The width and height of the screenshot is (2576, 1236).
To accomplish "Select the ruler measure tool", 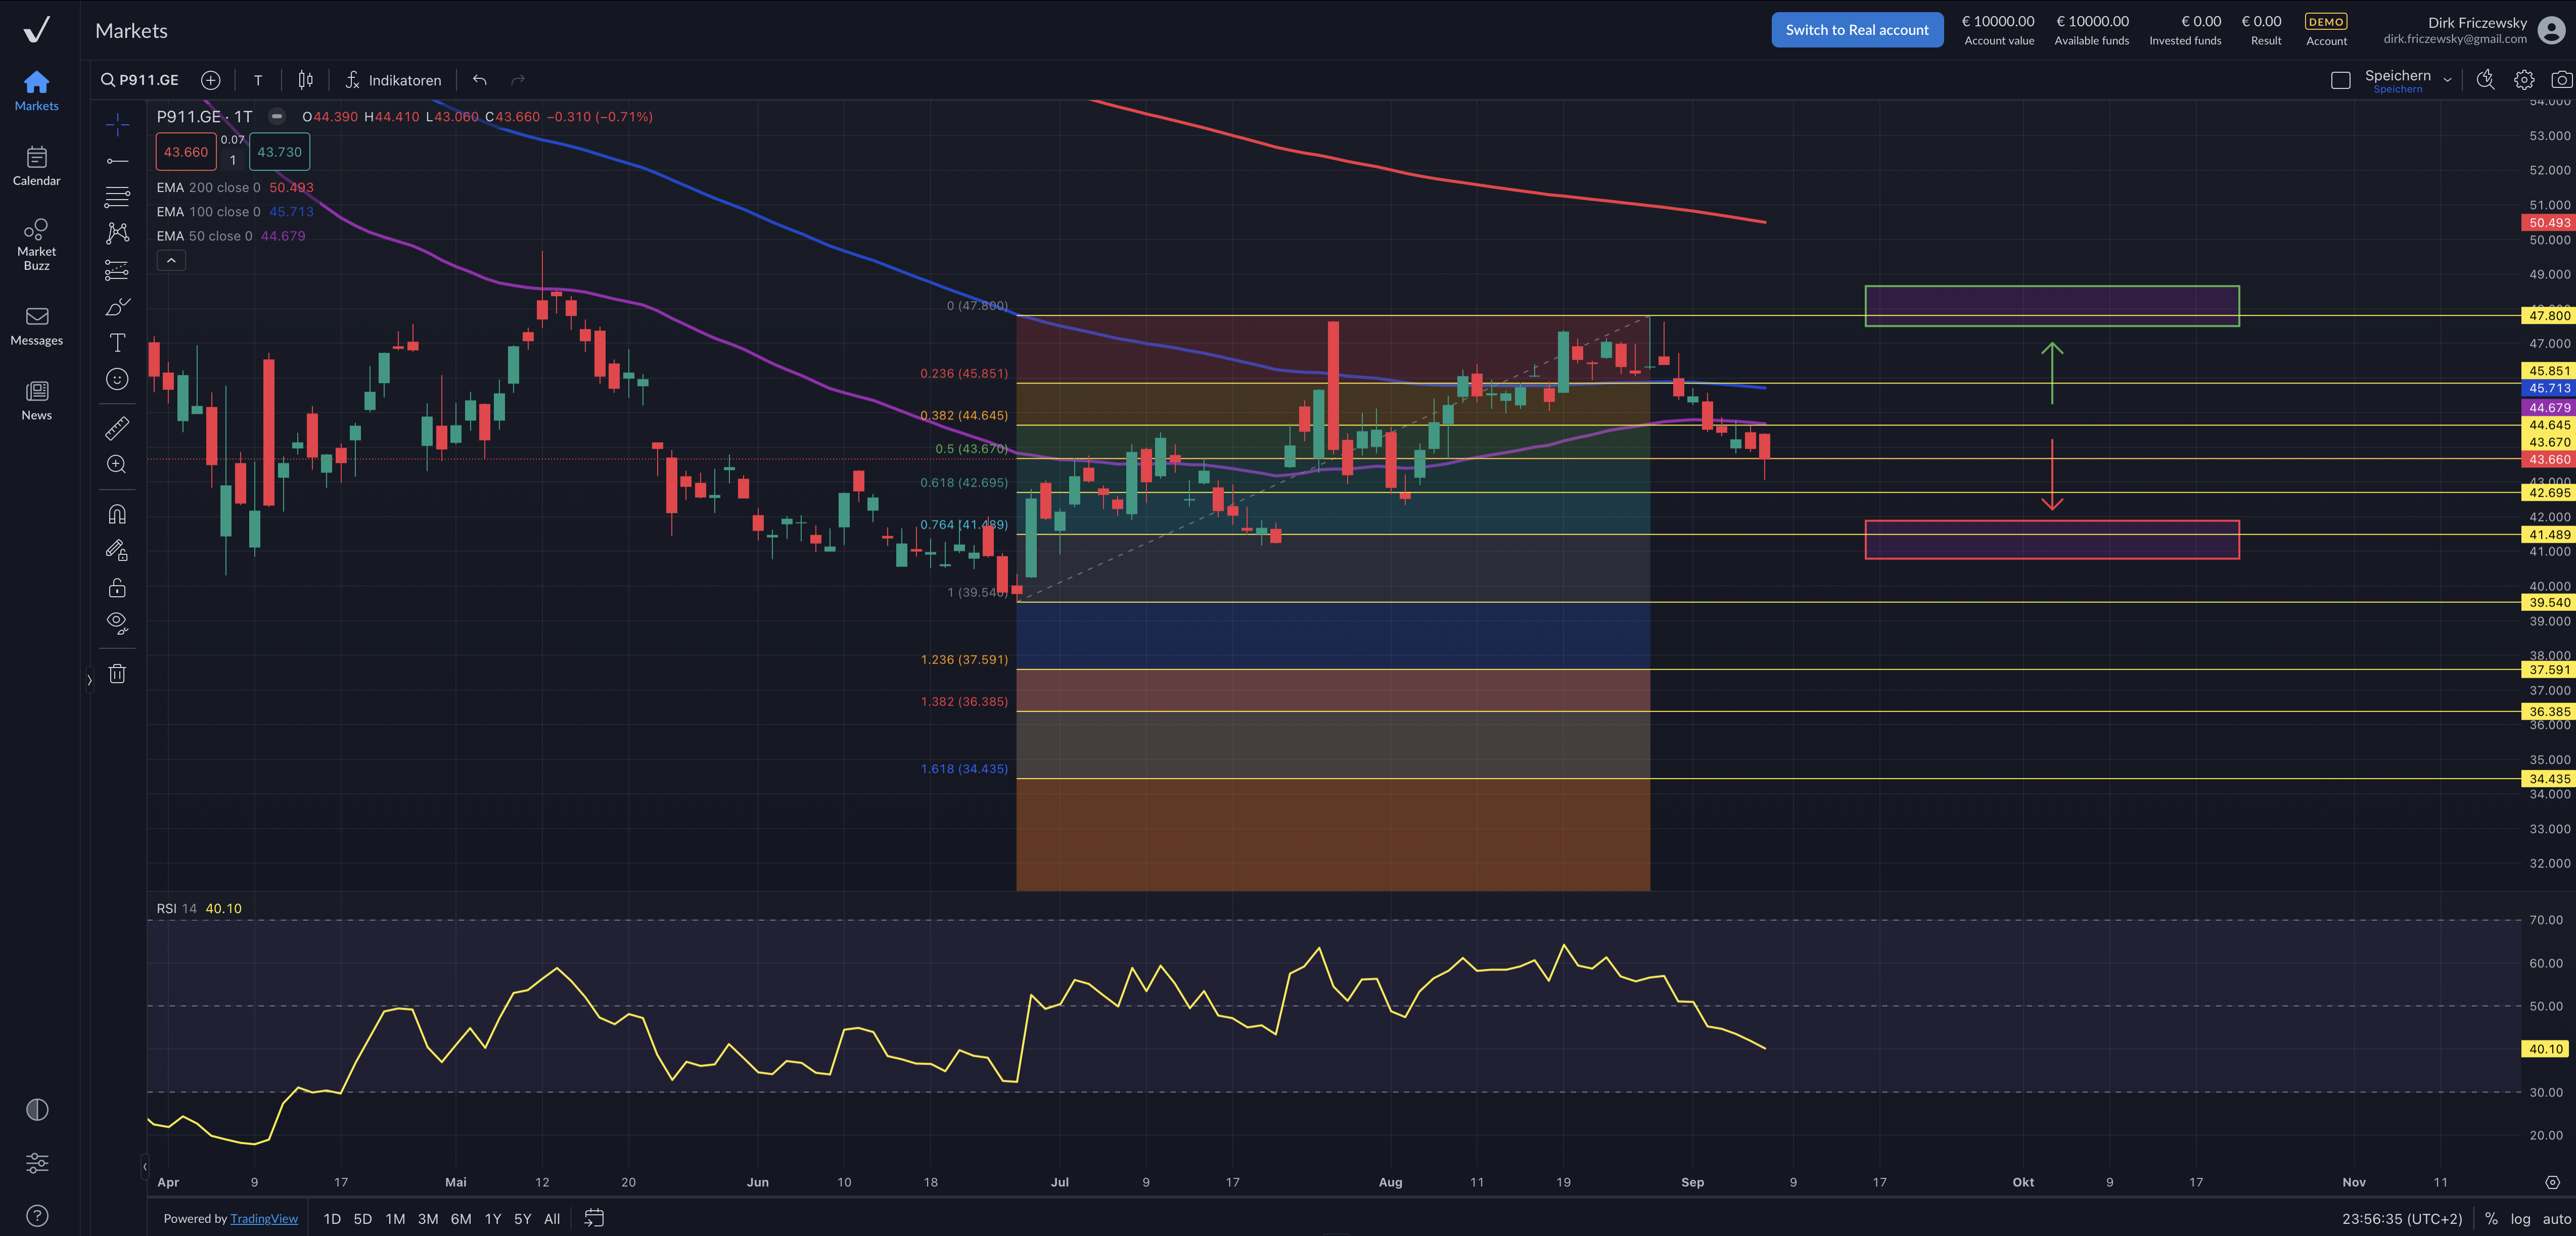I will click(x=117, y=428).
